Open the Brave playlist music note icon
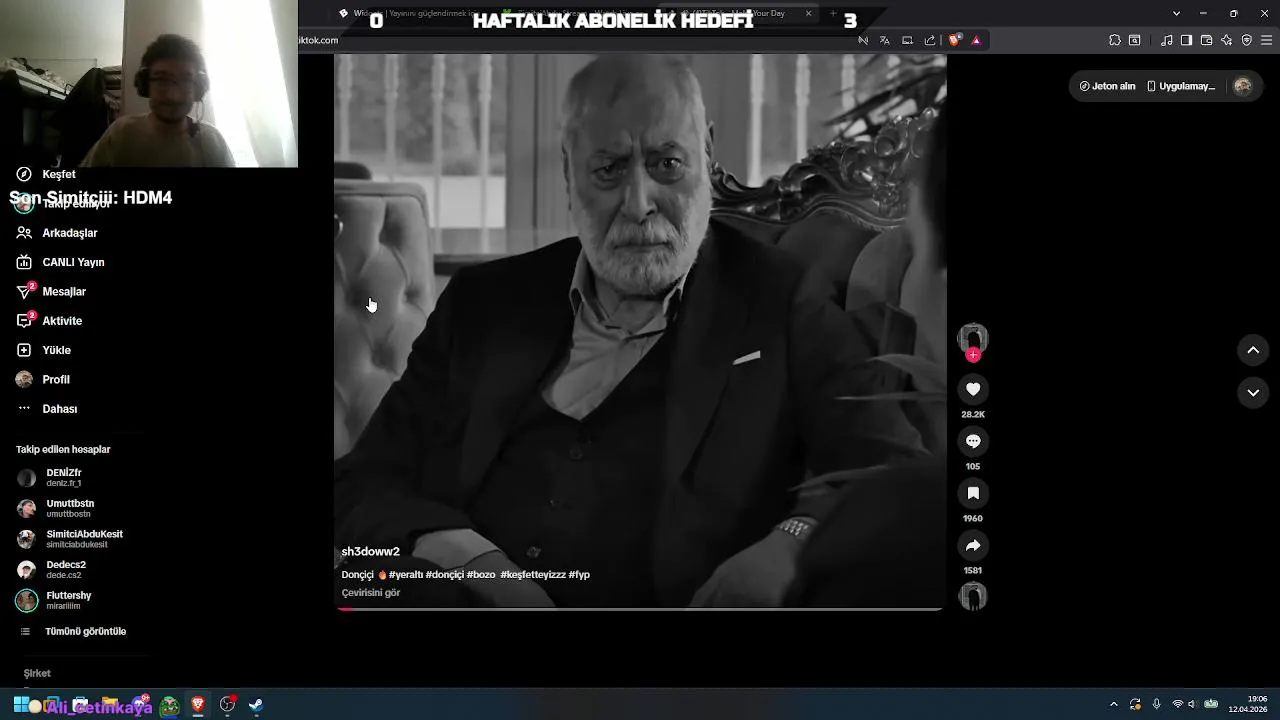 1167,40
